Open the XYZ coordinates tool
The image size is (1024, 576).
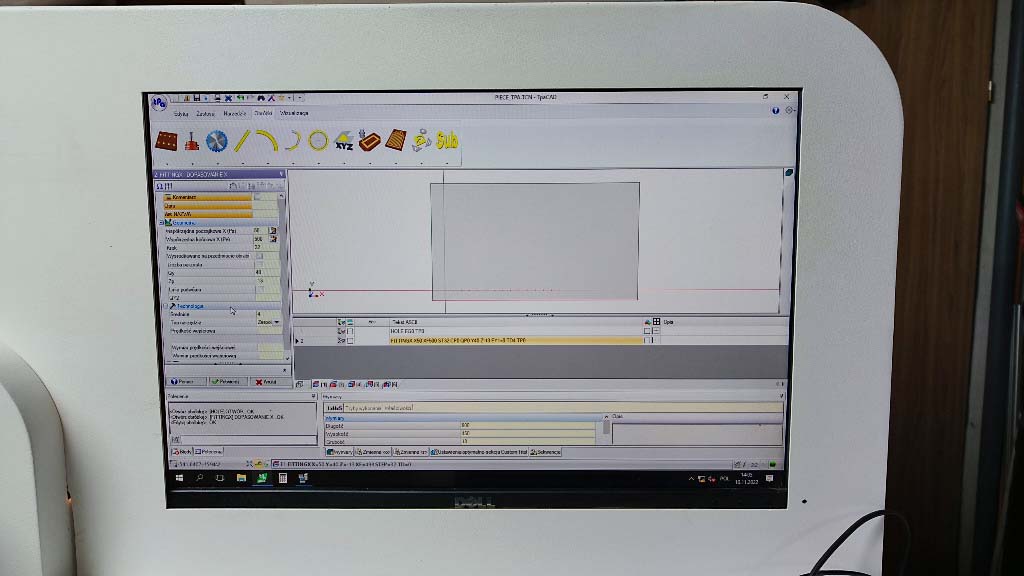(345, 141)
